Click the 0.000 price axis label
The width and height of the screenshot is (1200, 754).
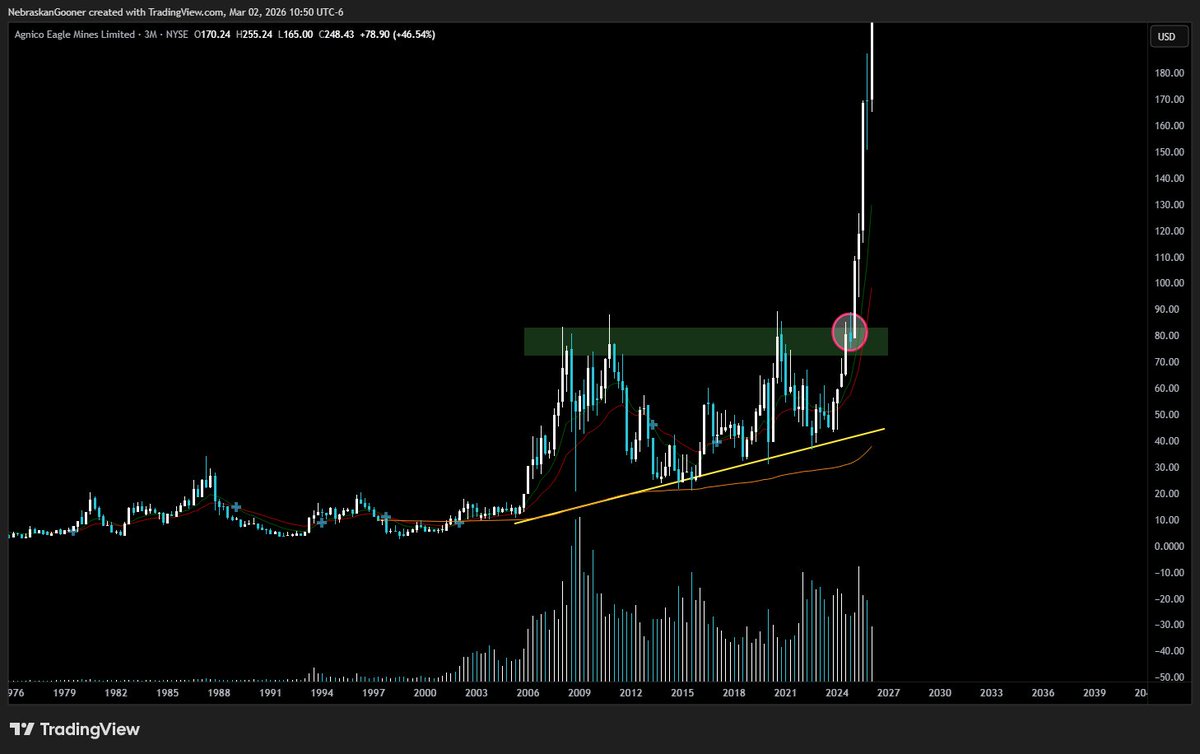(1169, 546)
